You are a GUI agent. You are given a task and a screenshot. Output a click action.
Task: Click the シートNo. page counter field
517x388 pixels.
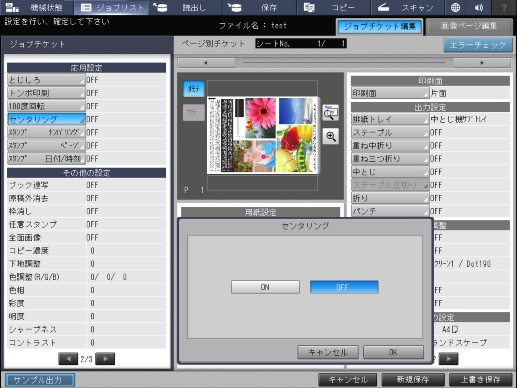301,44
